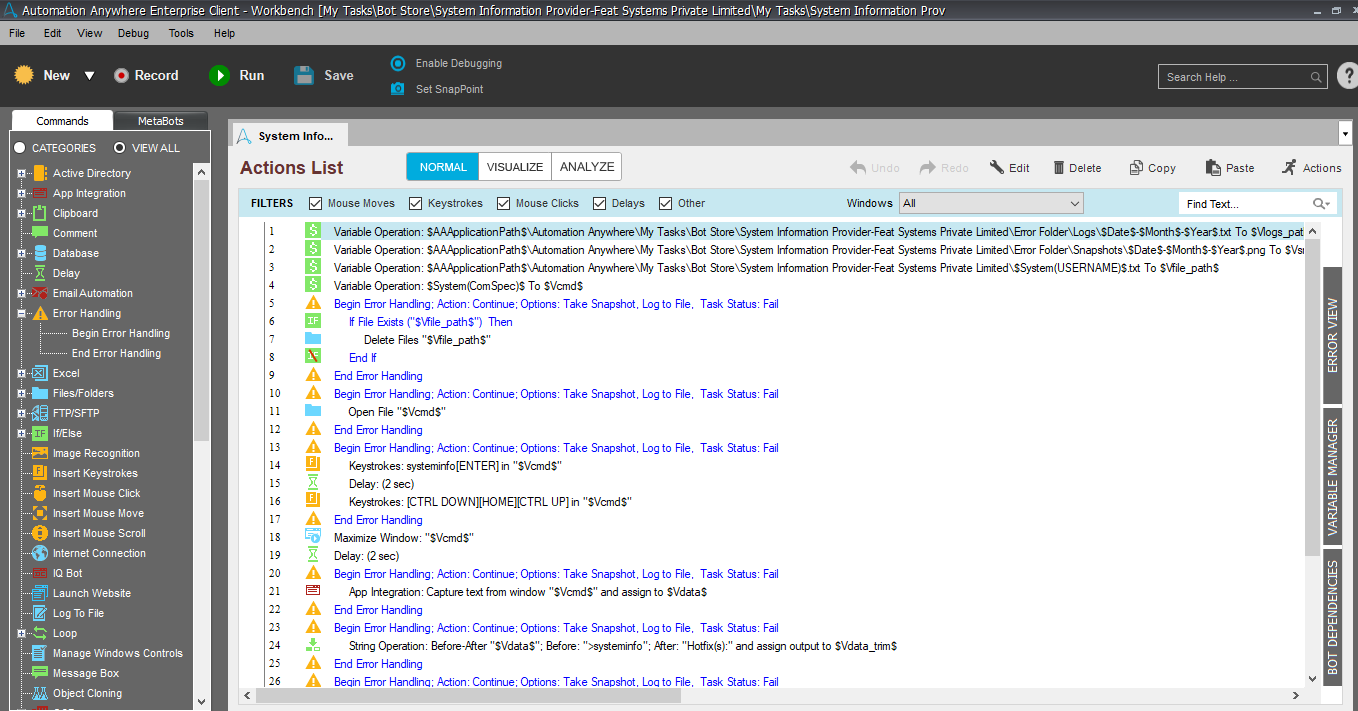Uncheck the Mouse Moves filter checkbox
Viewport: 1358px width, 711px height.
coord(316,204)
